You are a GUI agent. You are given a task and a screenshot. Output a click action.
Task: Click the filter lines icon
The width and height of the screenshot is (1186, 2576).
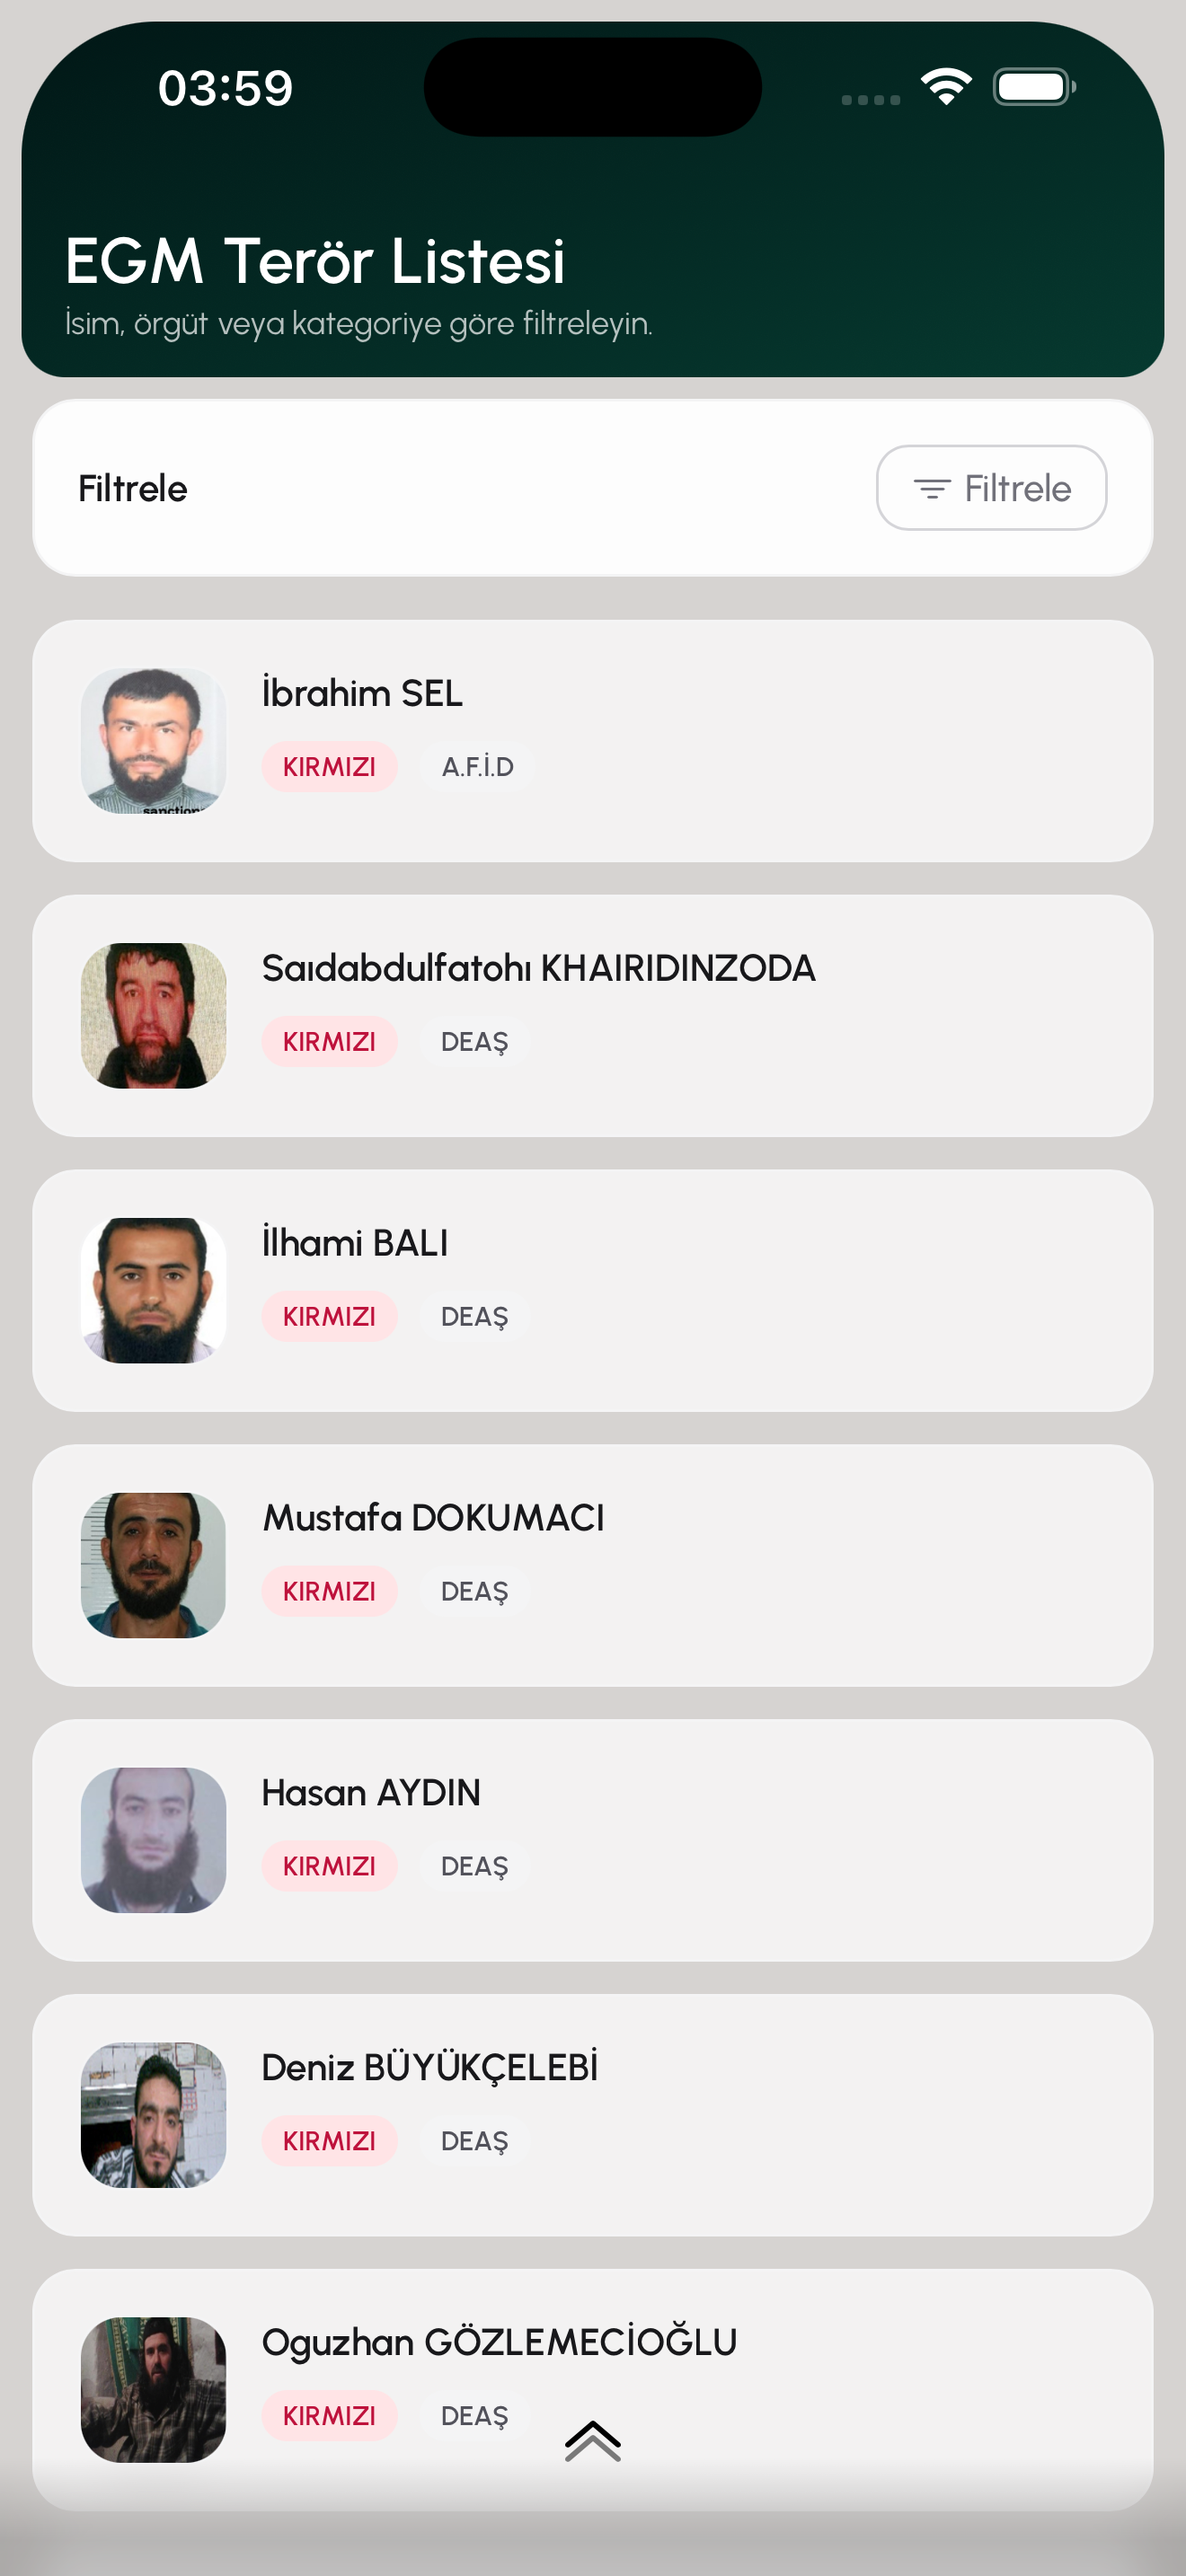pyautogui.click(x=931, y=489)
